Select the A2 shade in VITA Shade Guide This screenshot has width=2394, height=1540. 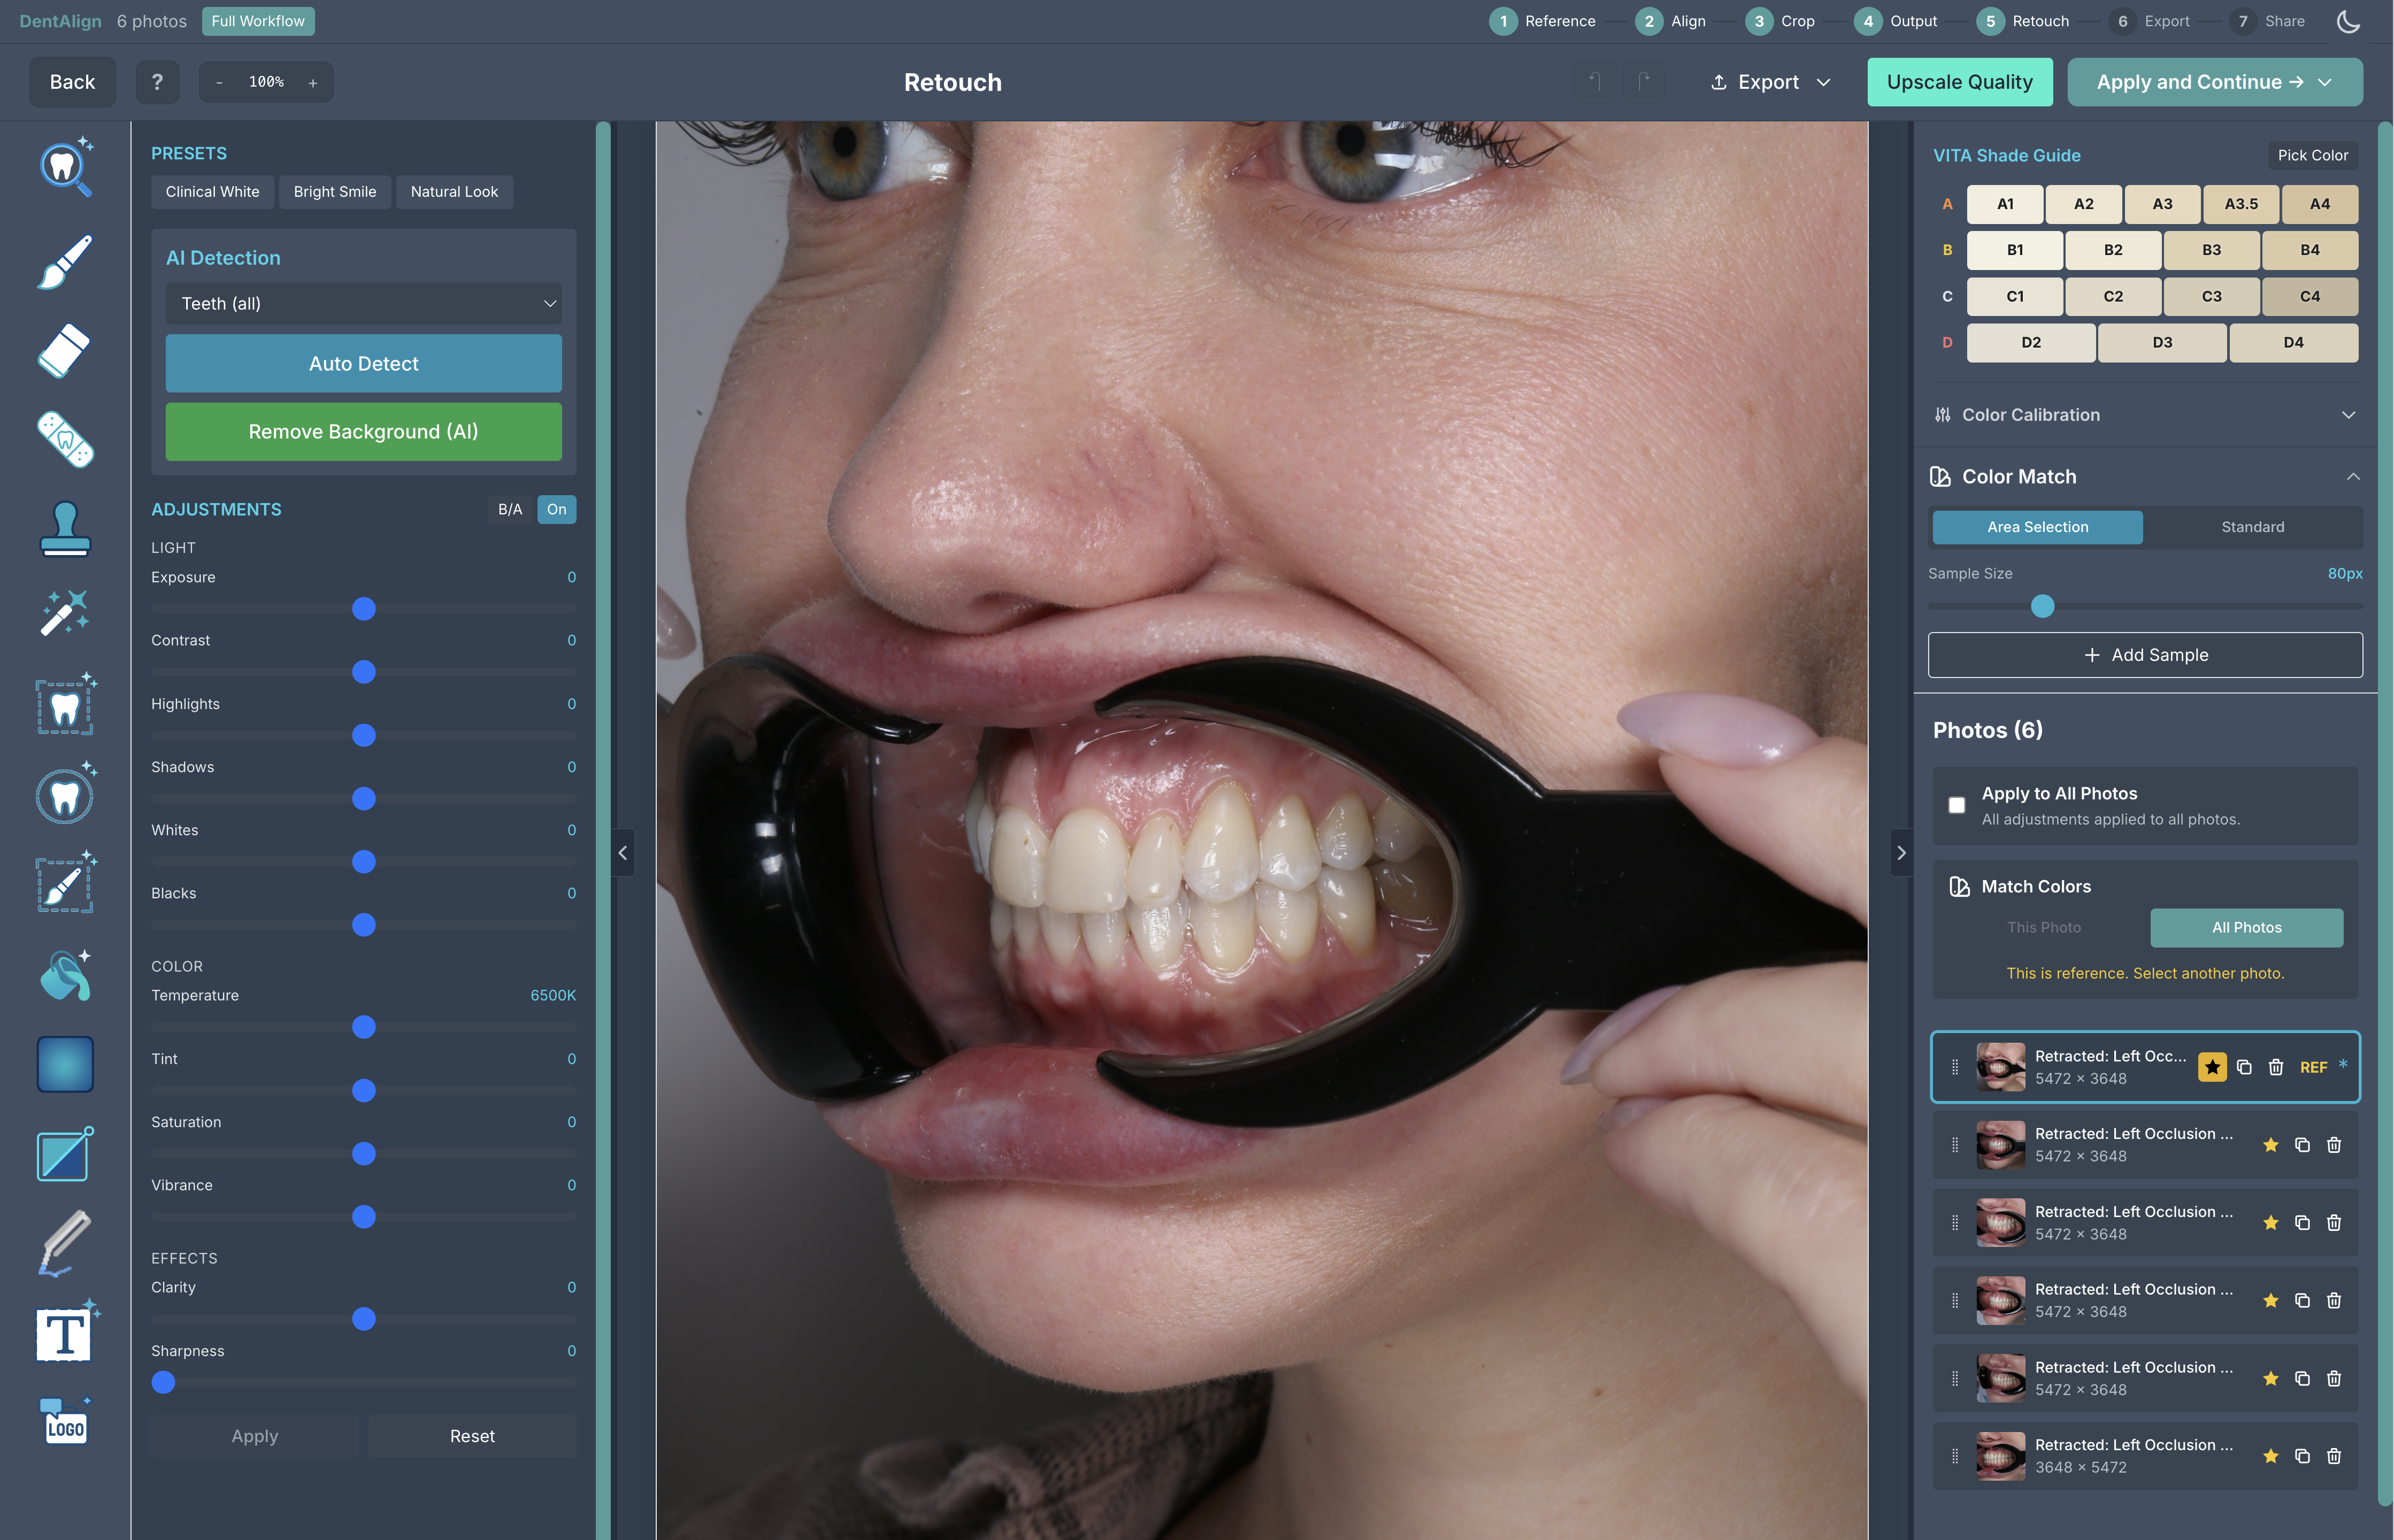point(2083,204)
